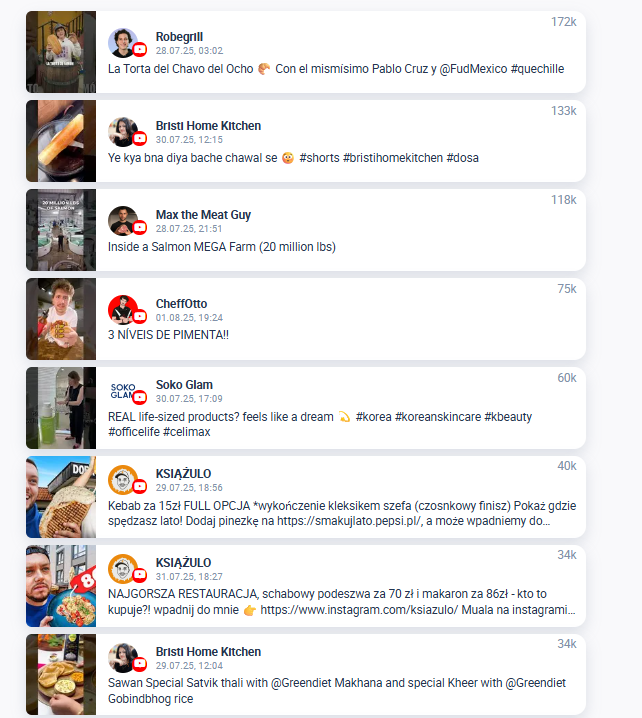Open the Robegrill channel name link
642x718 pixels.
coord(179,37)
